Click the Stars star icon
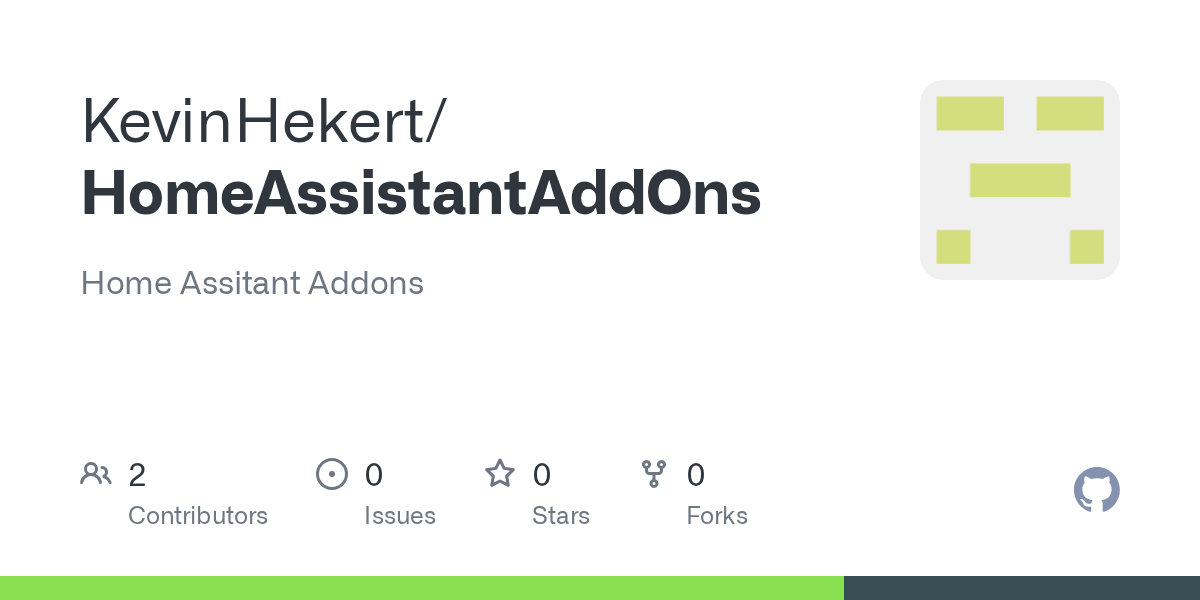Screen dimensions: 1200x600 [x=499, y=473]
